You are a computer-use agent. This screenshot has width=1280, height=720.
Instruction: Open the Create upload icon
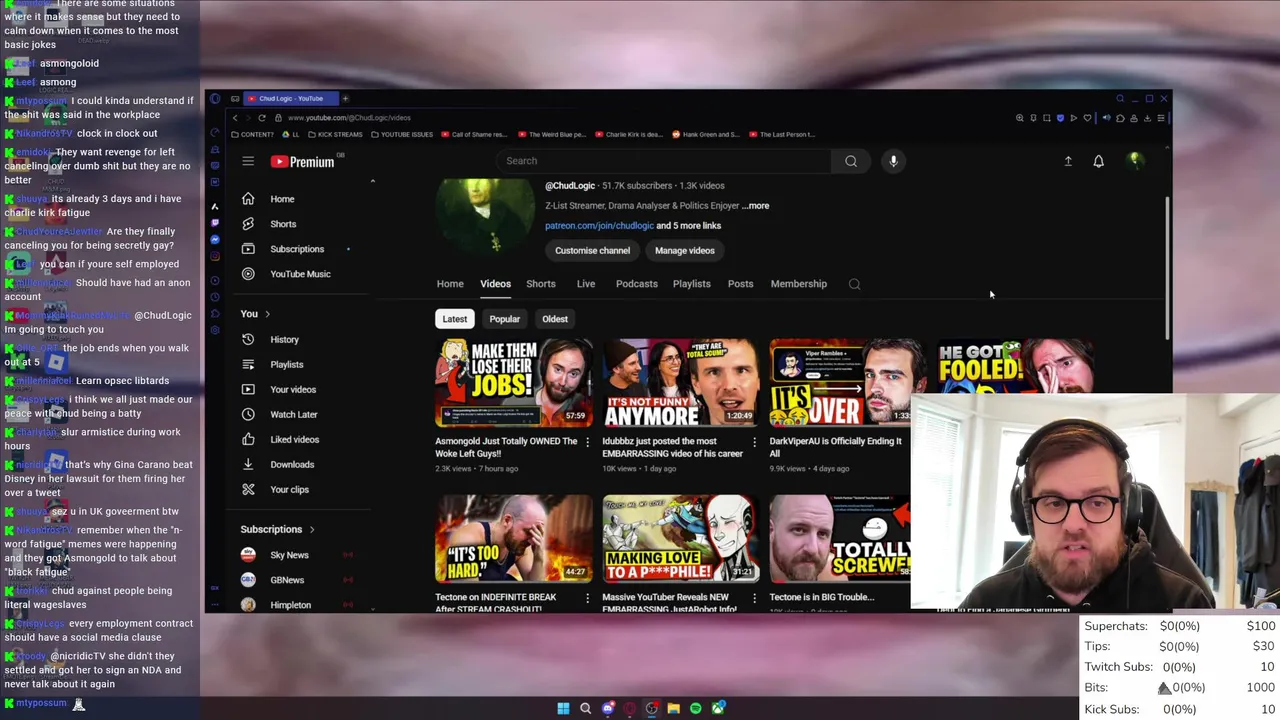pyautogui.click(x=1068, y=161)
